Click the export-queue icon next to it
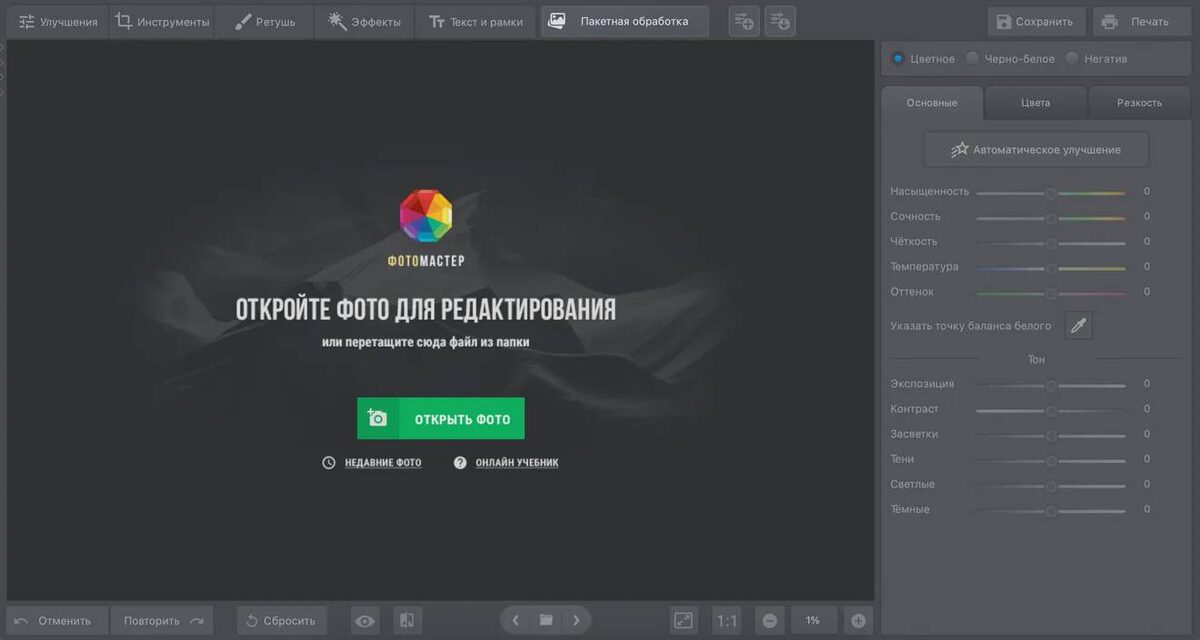The width and height of the screenshot is (1200, 640). click(779, 20)
